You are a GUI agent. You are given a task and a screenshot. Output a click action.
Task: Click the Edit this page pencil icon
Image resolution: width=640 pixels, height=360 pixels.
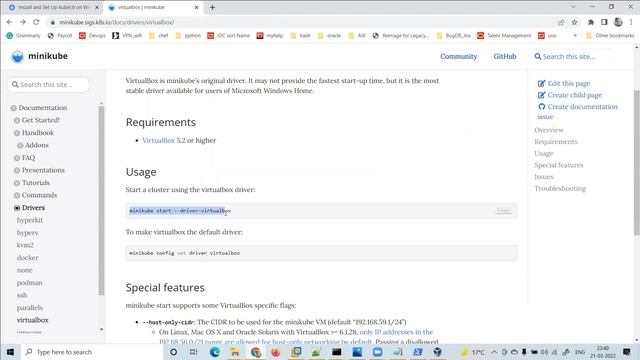[541, 83]
